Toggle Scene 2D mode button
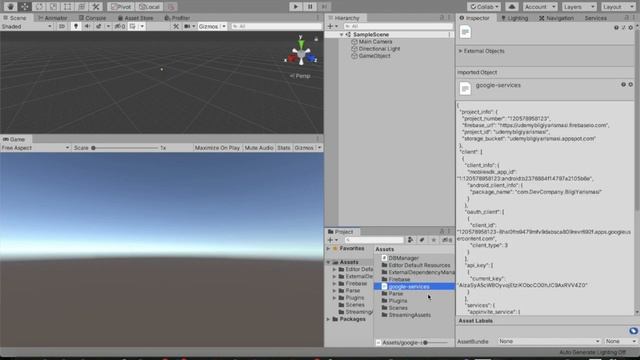 click(62, 26)
